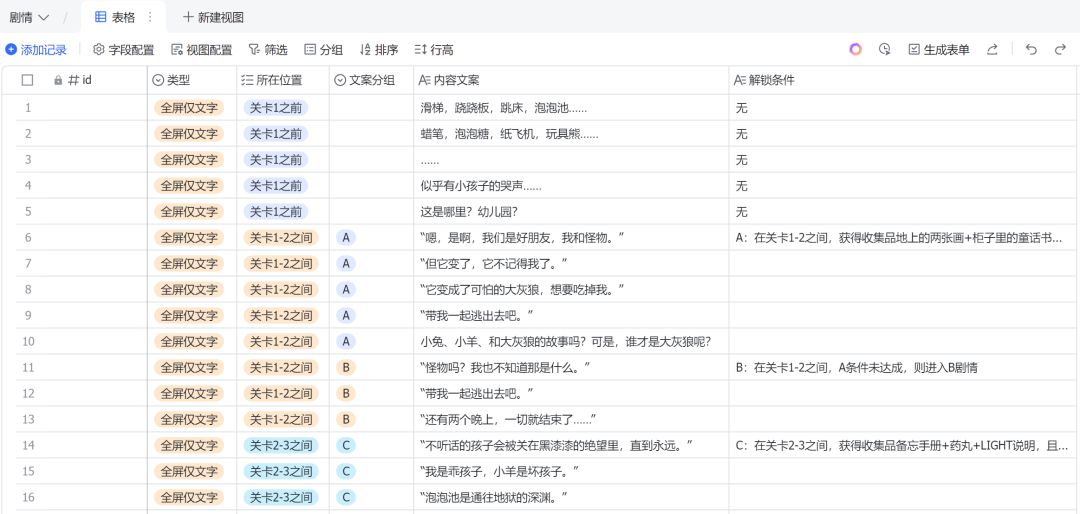Screen dimensions: 1080x514
Task: Open 视图配置 view settings
Action: (202, 50)
